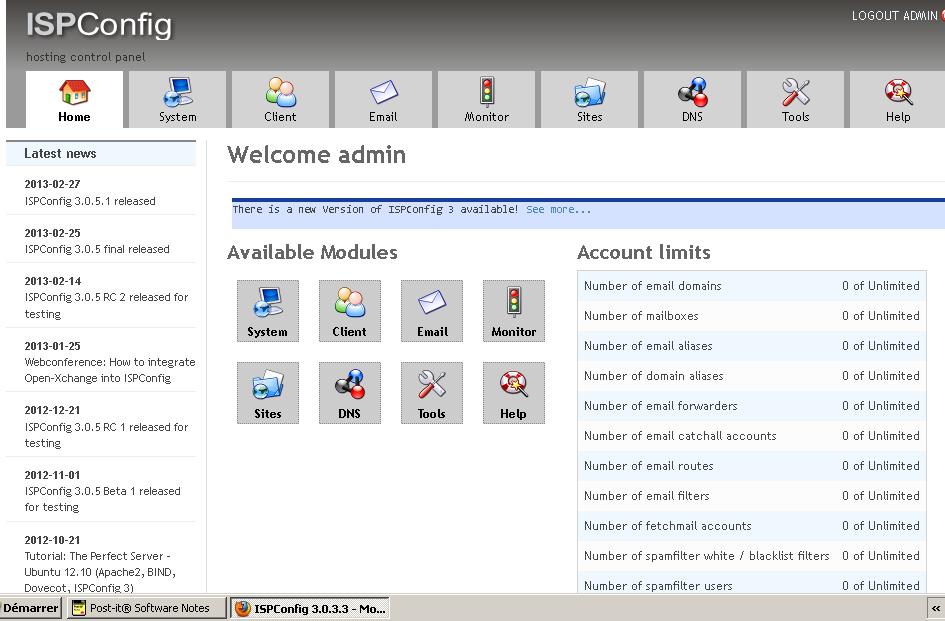Expand the taskbar tray chevron

coord(935,608)
